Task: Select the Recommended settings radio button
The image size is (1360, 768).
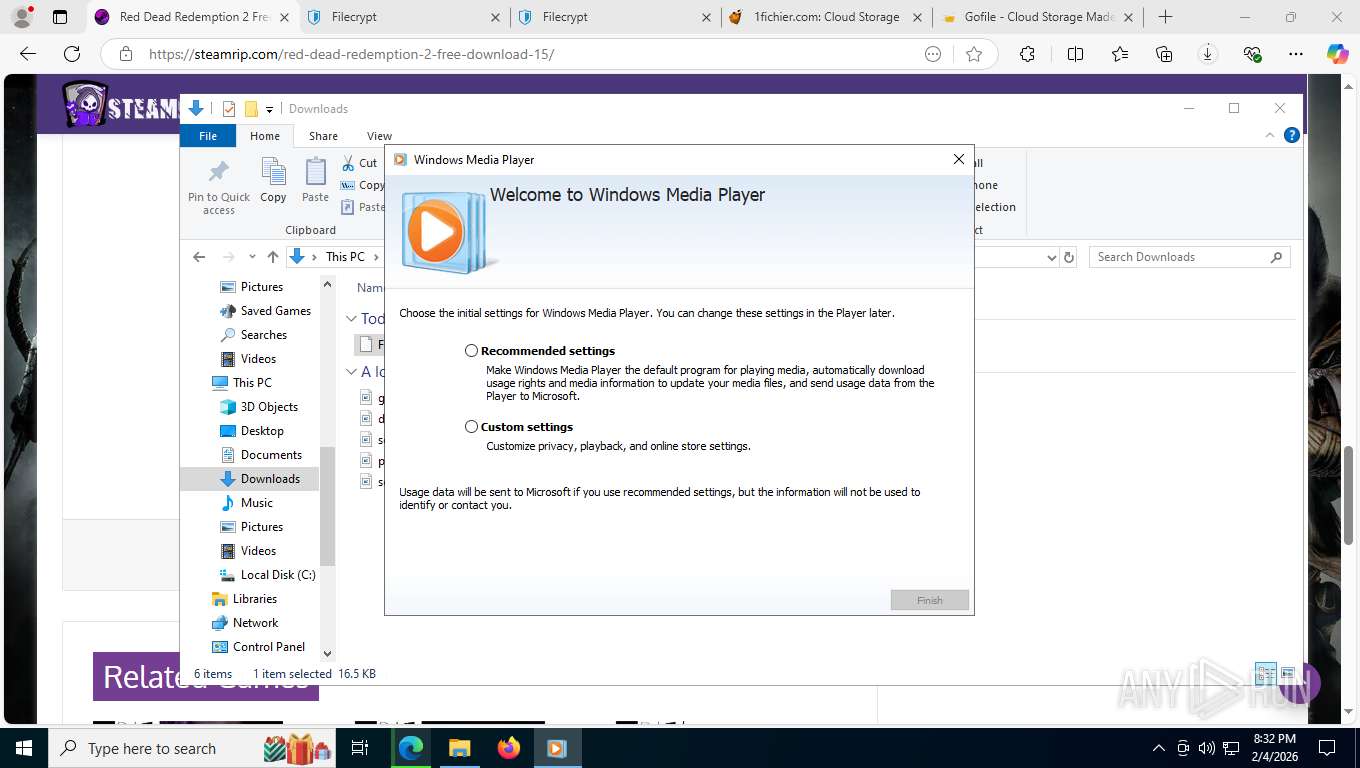Action: click(x=471, y=351)
